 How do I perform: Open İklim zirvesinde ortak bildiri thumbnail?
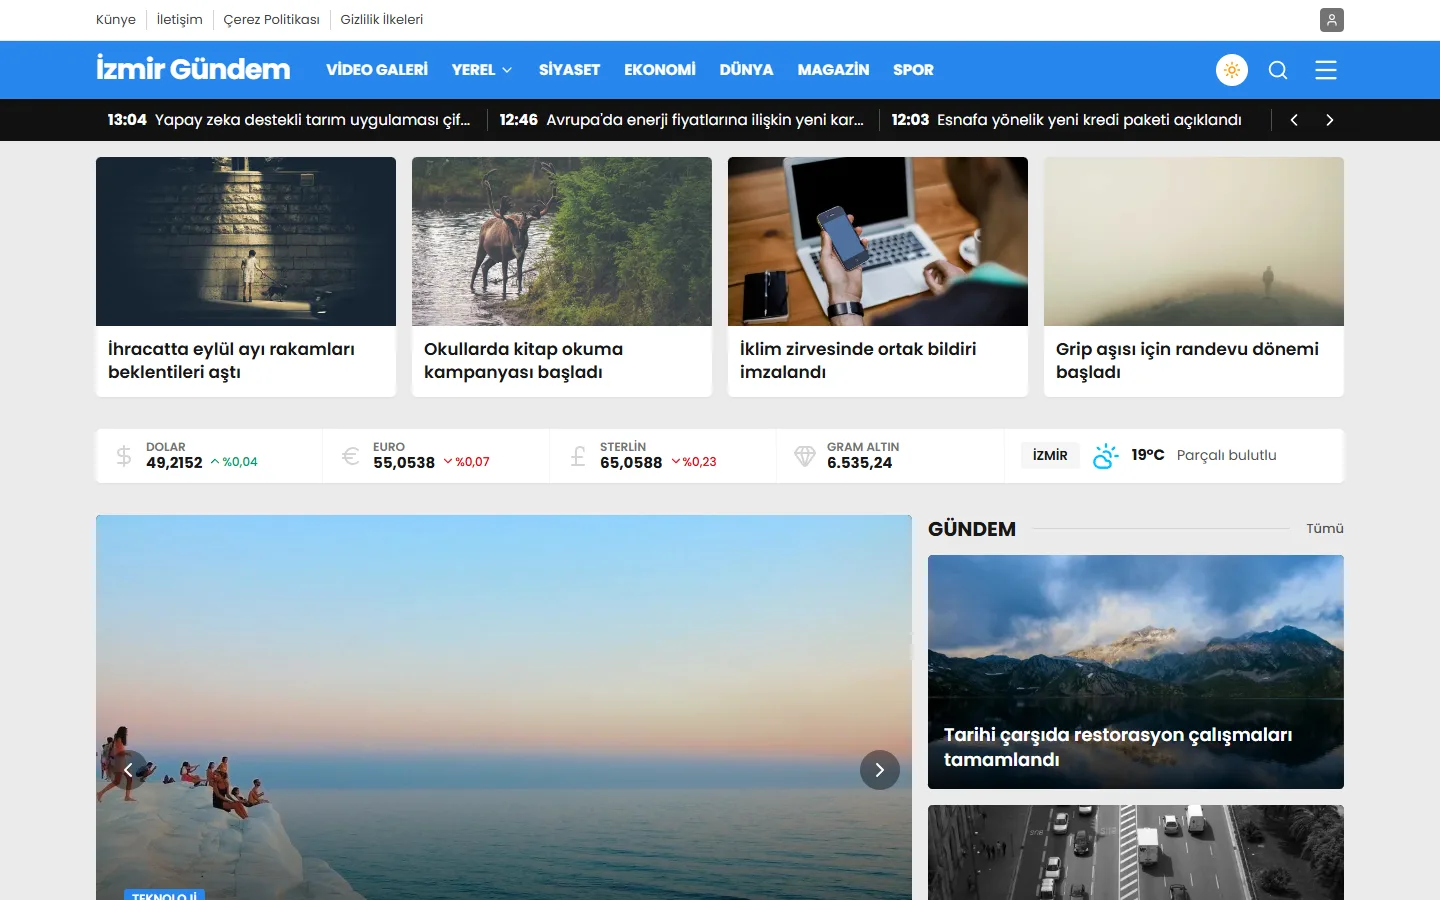878,241
